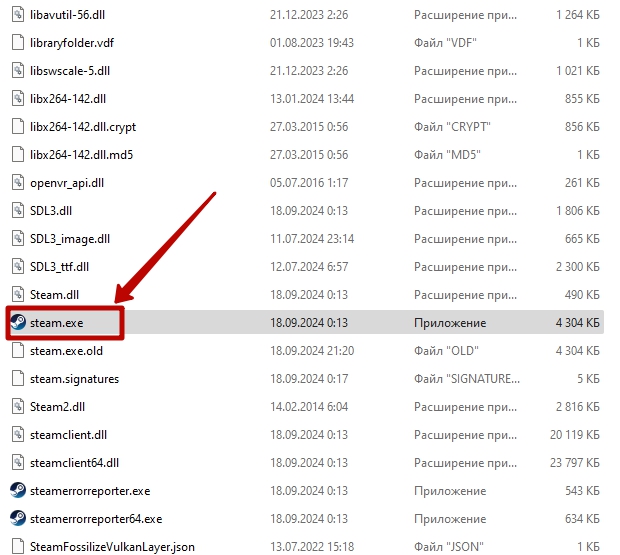Click the SDL3_ttf.dll file icon
The height and width of the screenshot is (555, 620).
[x=18, y=267]
